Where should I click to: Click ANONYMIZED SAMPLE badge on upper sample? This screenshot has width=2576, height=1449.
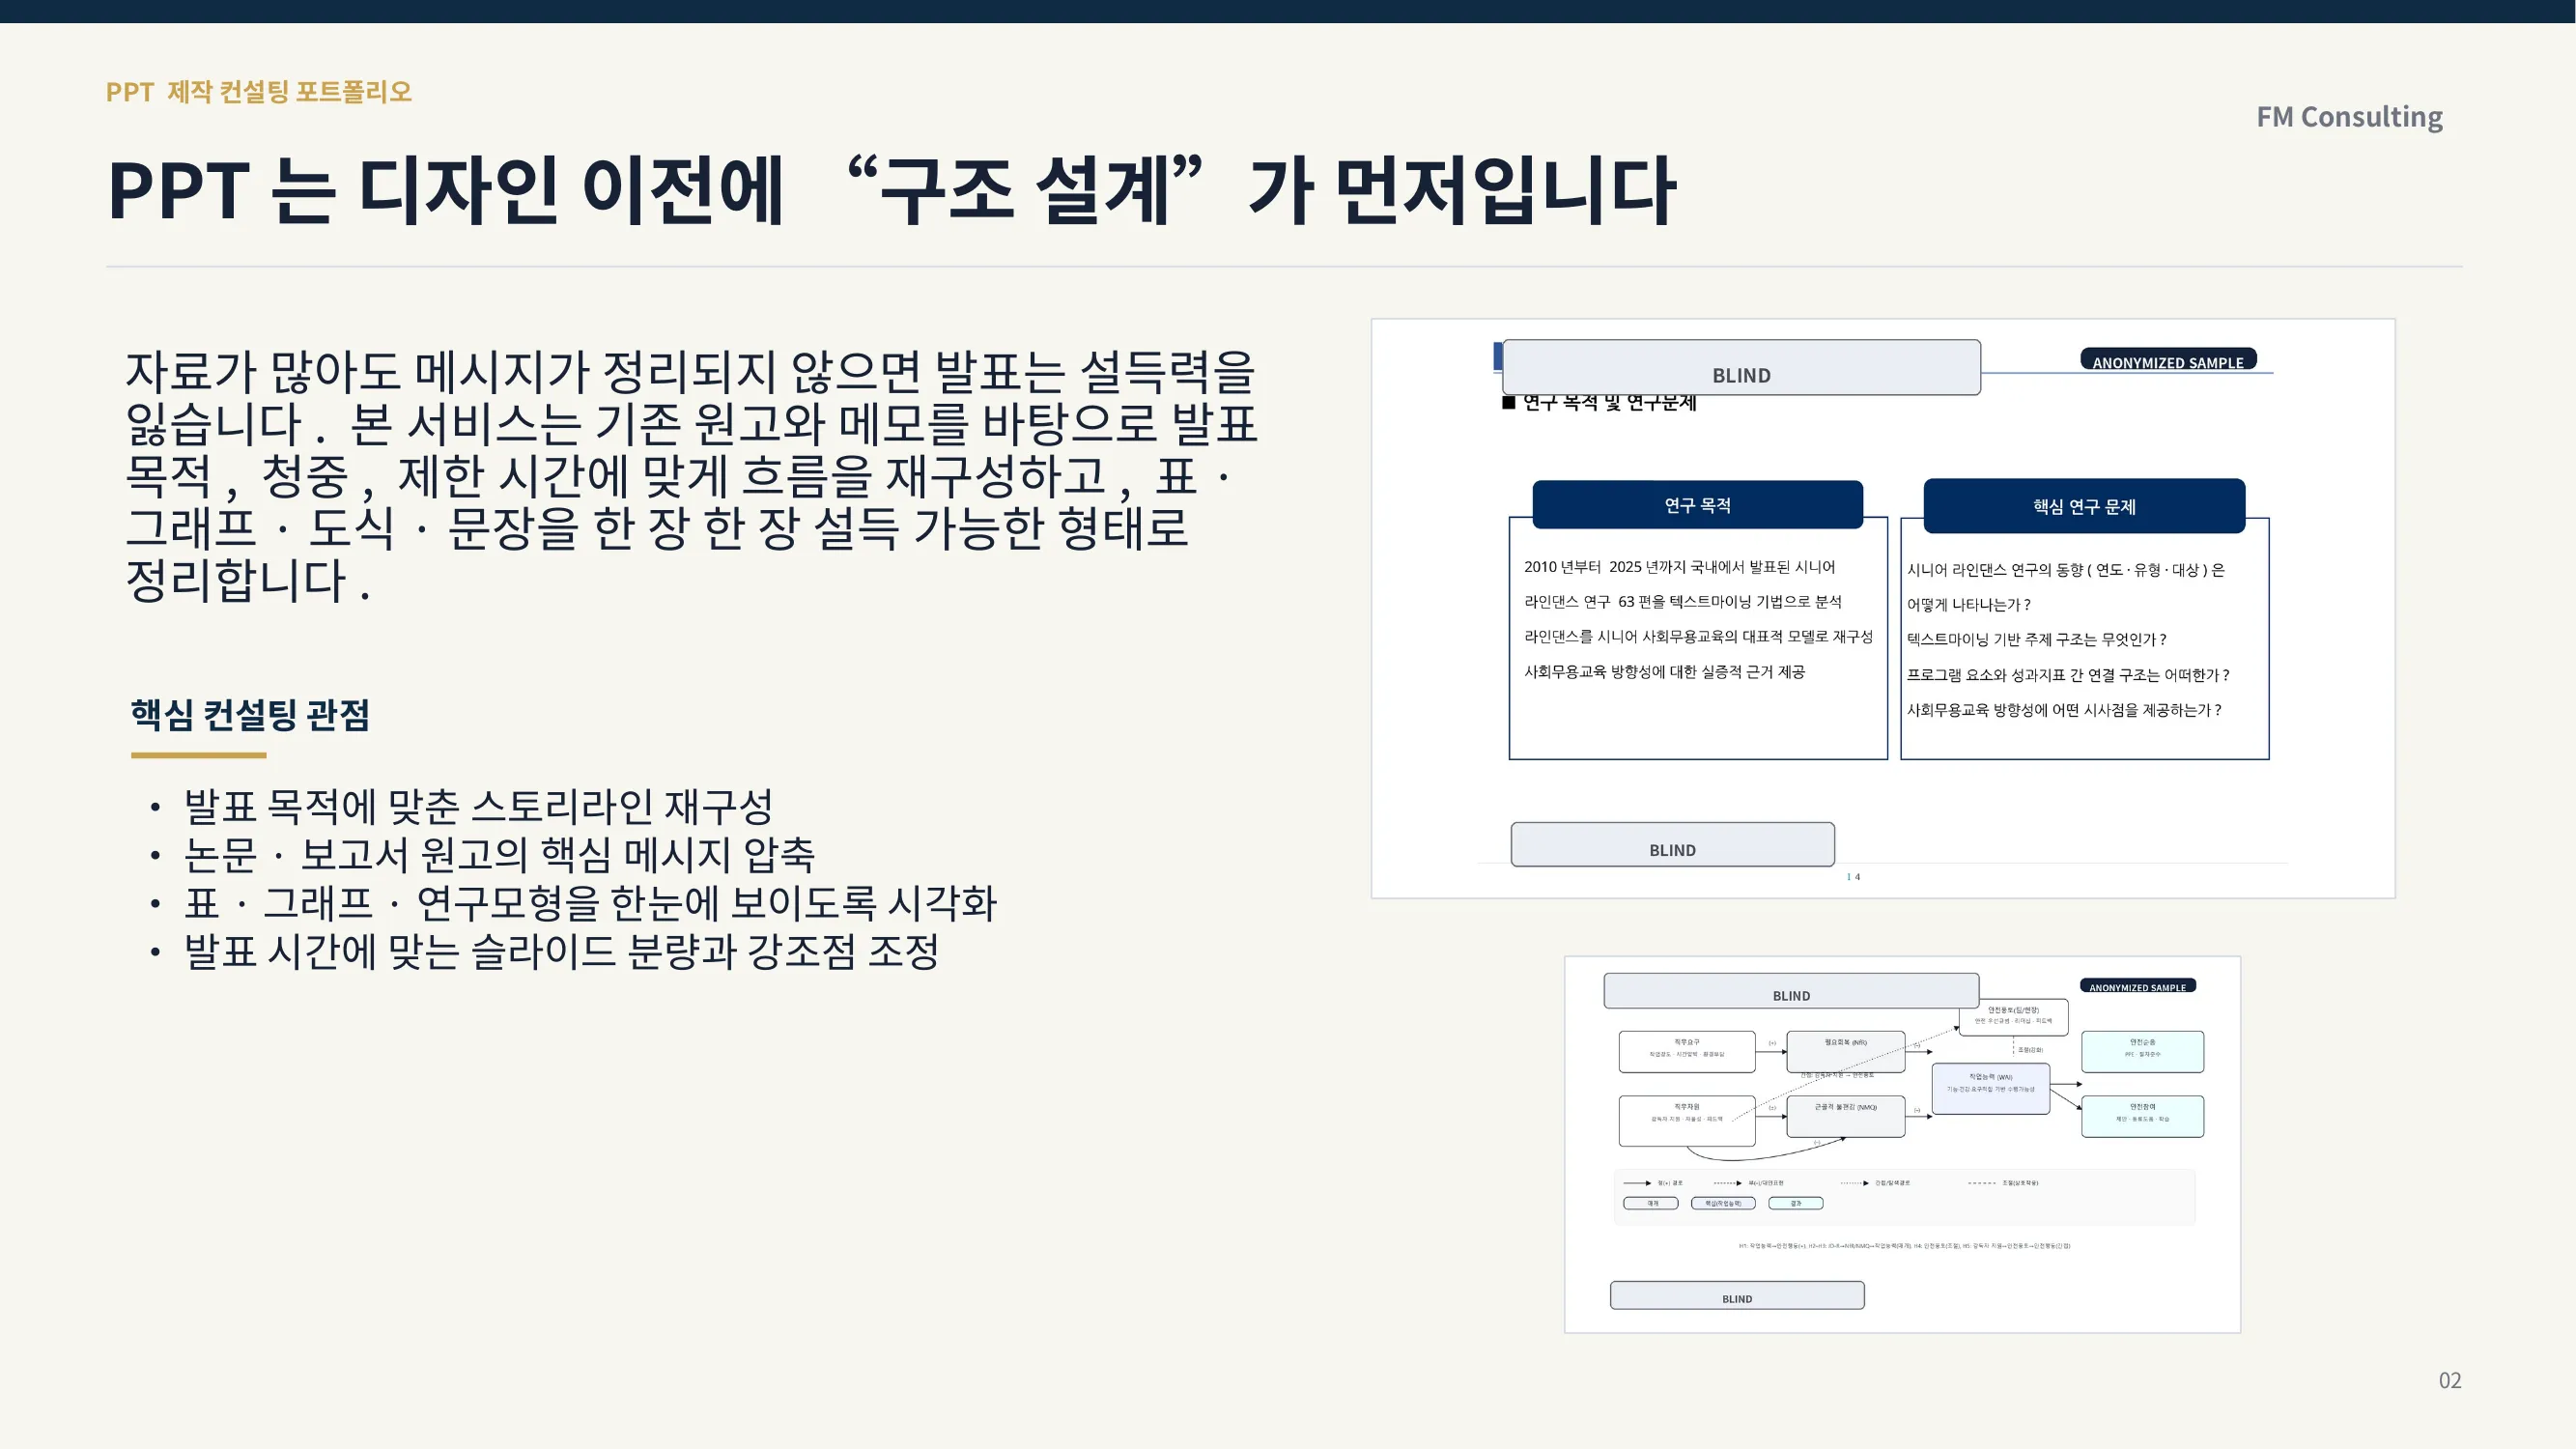[x=2168, y=359]
